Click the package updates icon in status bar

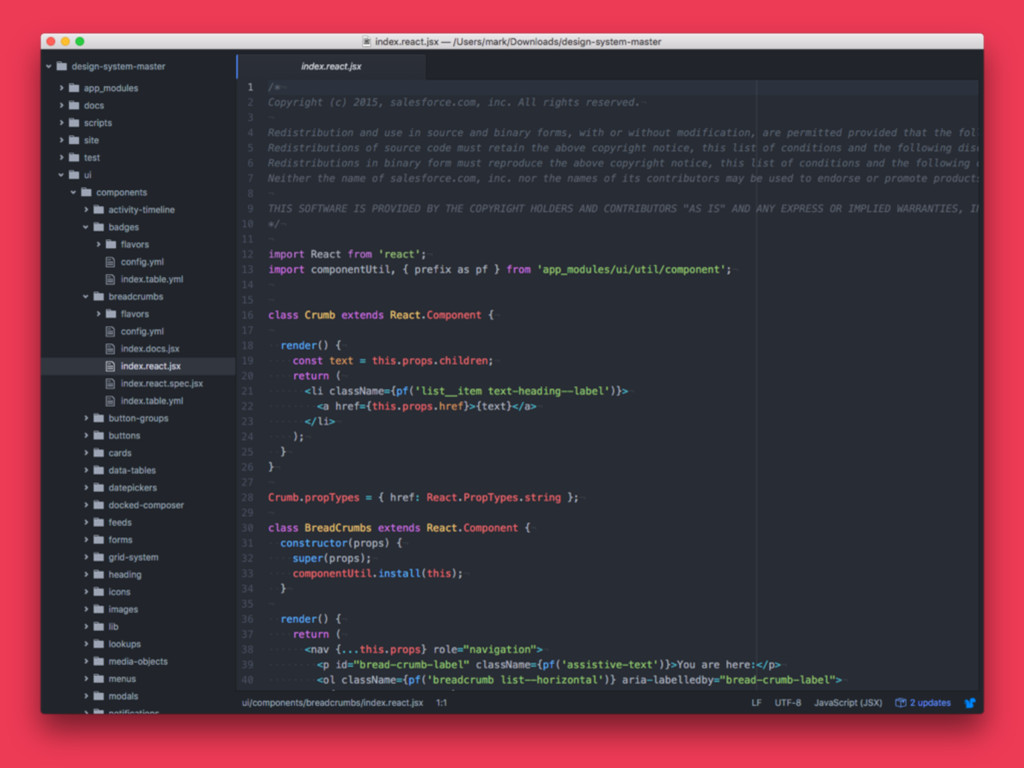click(x=901, y=703)
